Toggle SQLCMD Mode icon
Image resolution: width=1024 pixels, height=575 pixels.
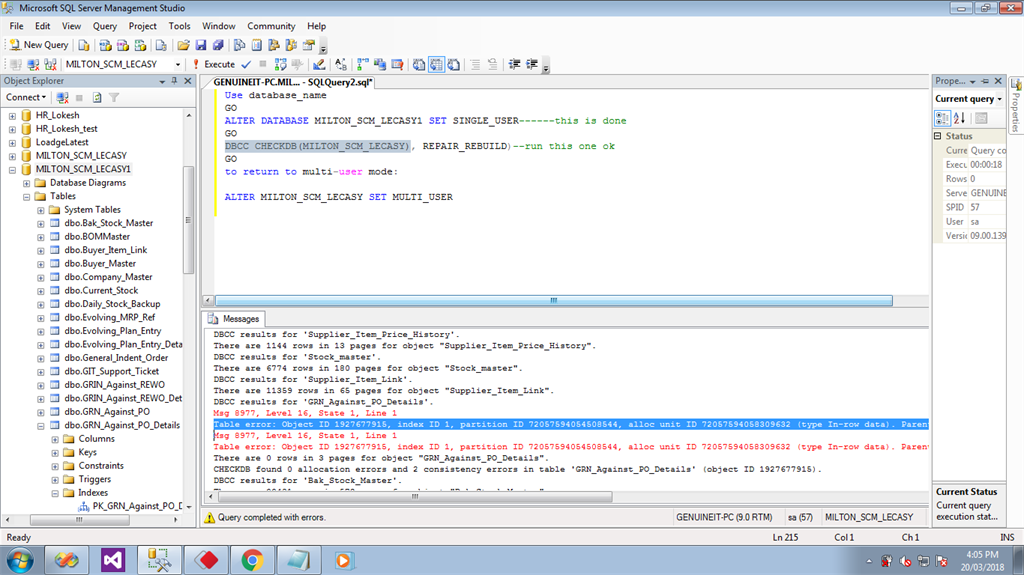pyautogui.click(x=397, y=64)
